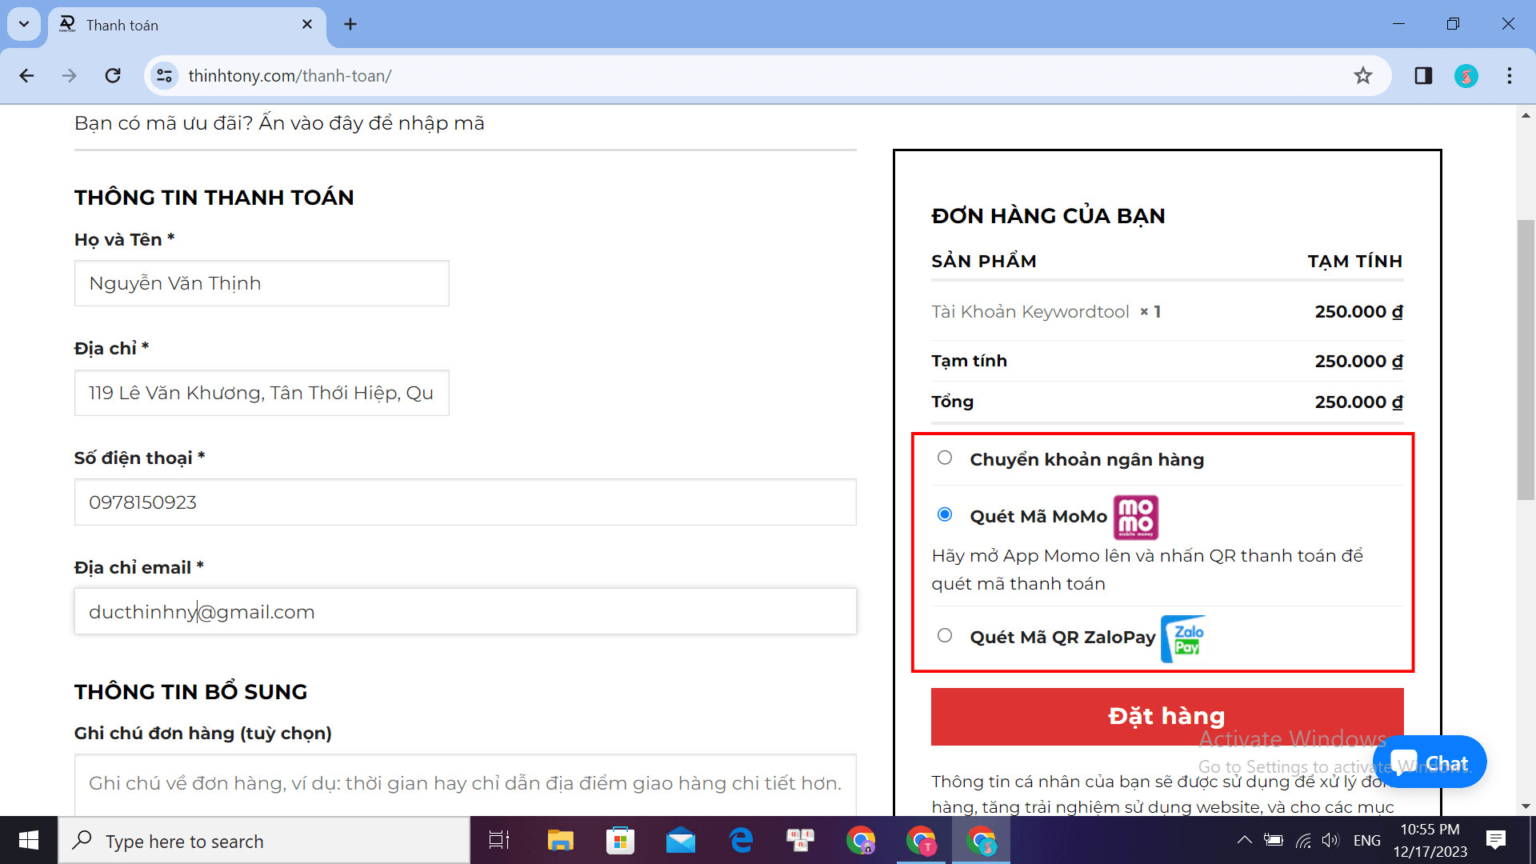Click the bookmark star in the address bar
Screen dimensions: 1536x864
1363,75
